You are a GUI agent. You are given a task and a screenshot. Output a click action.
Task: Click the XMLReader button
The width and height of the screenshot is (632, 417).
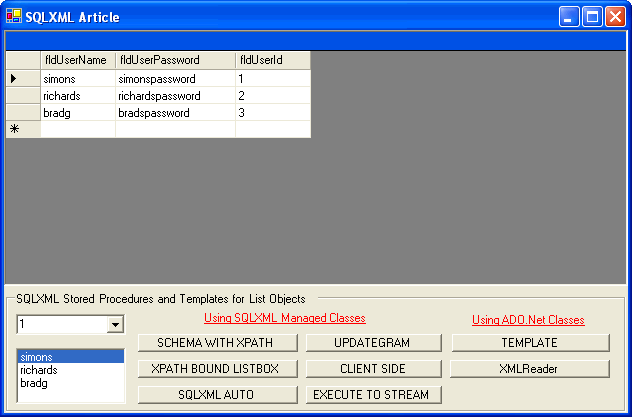tap(530, 369)
